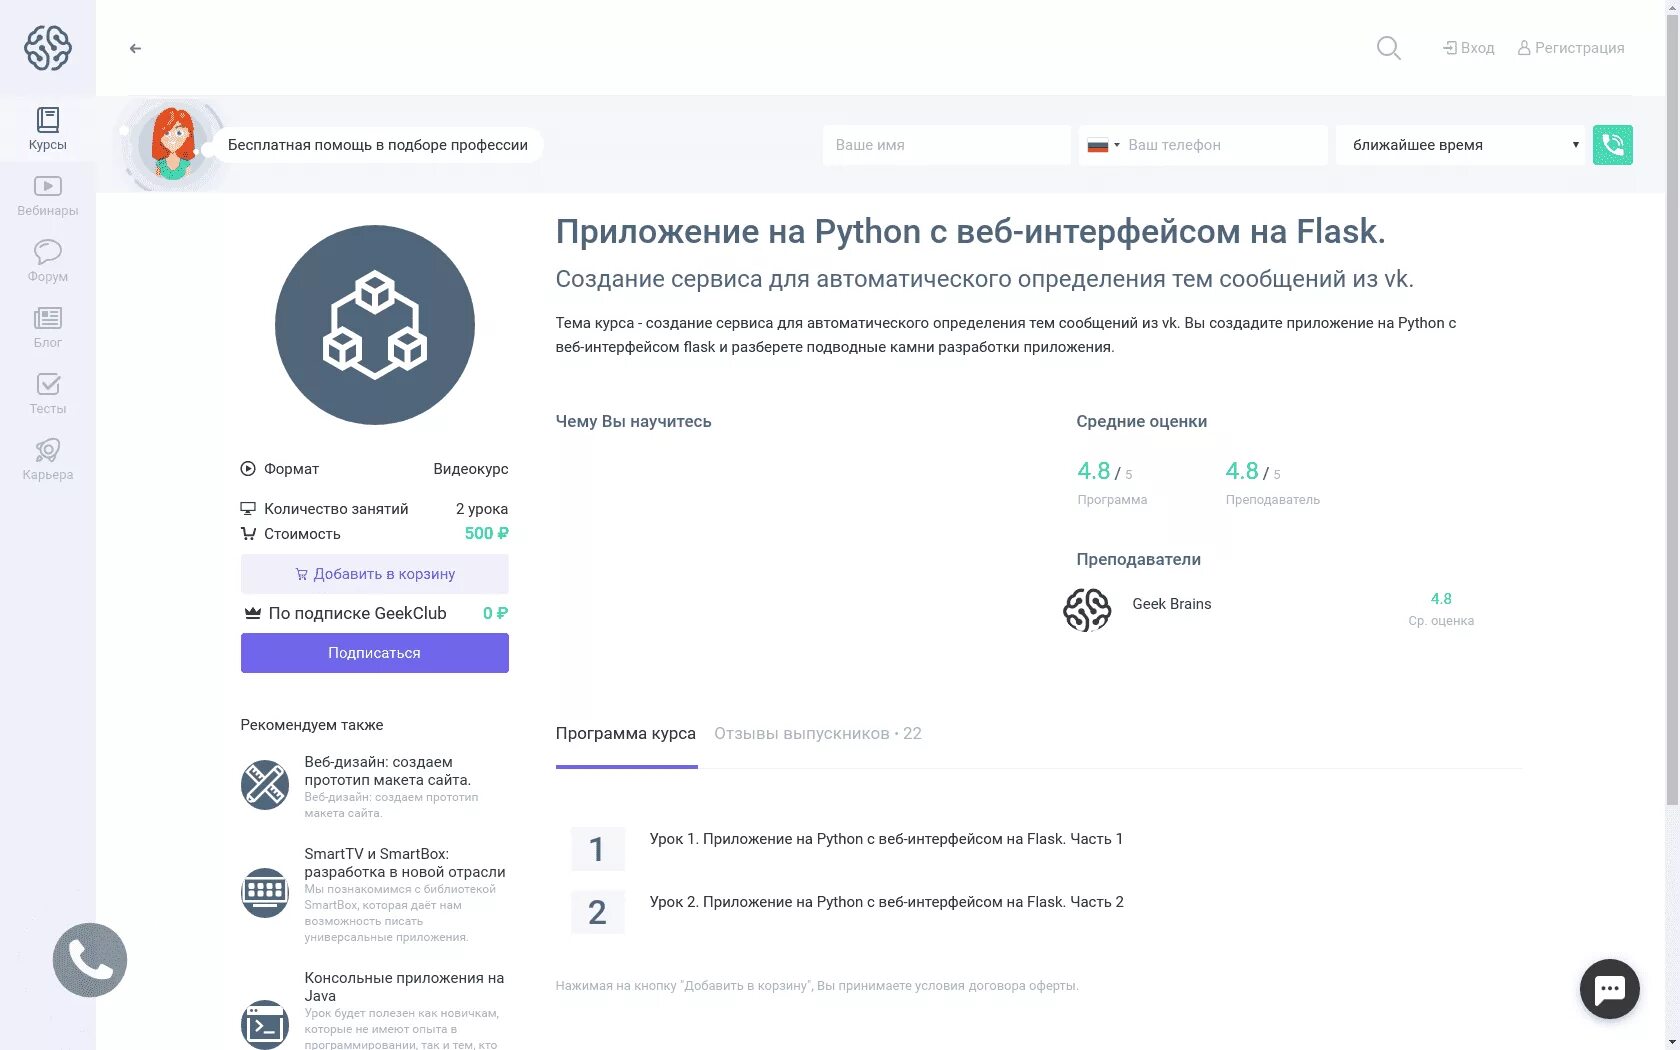The width and height of the screenshot is (1680, 1050).
Task: Click lesson number 1 badge
Action: point(597,849)
